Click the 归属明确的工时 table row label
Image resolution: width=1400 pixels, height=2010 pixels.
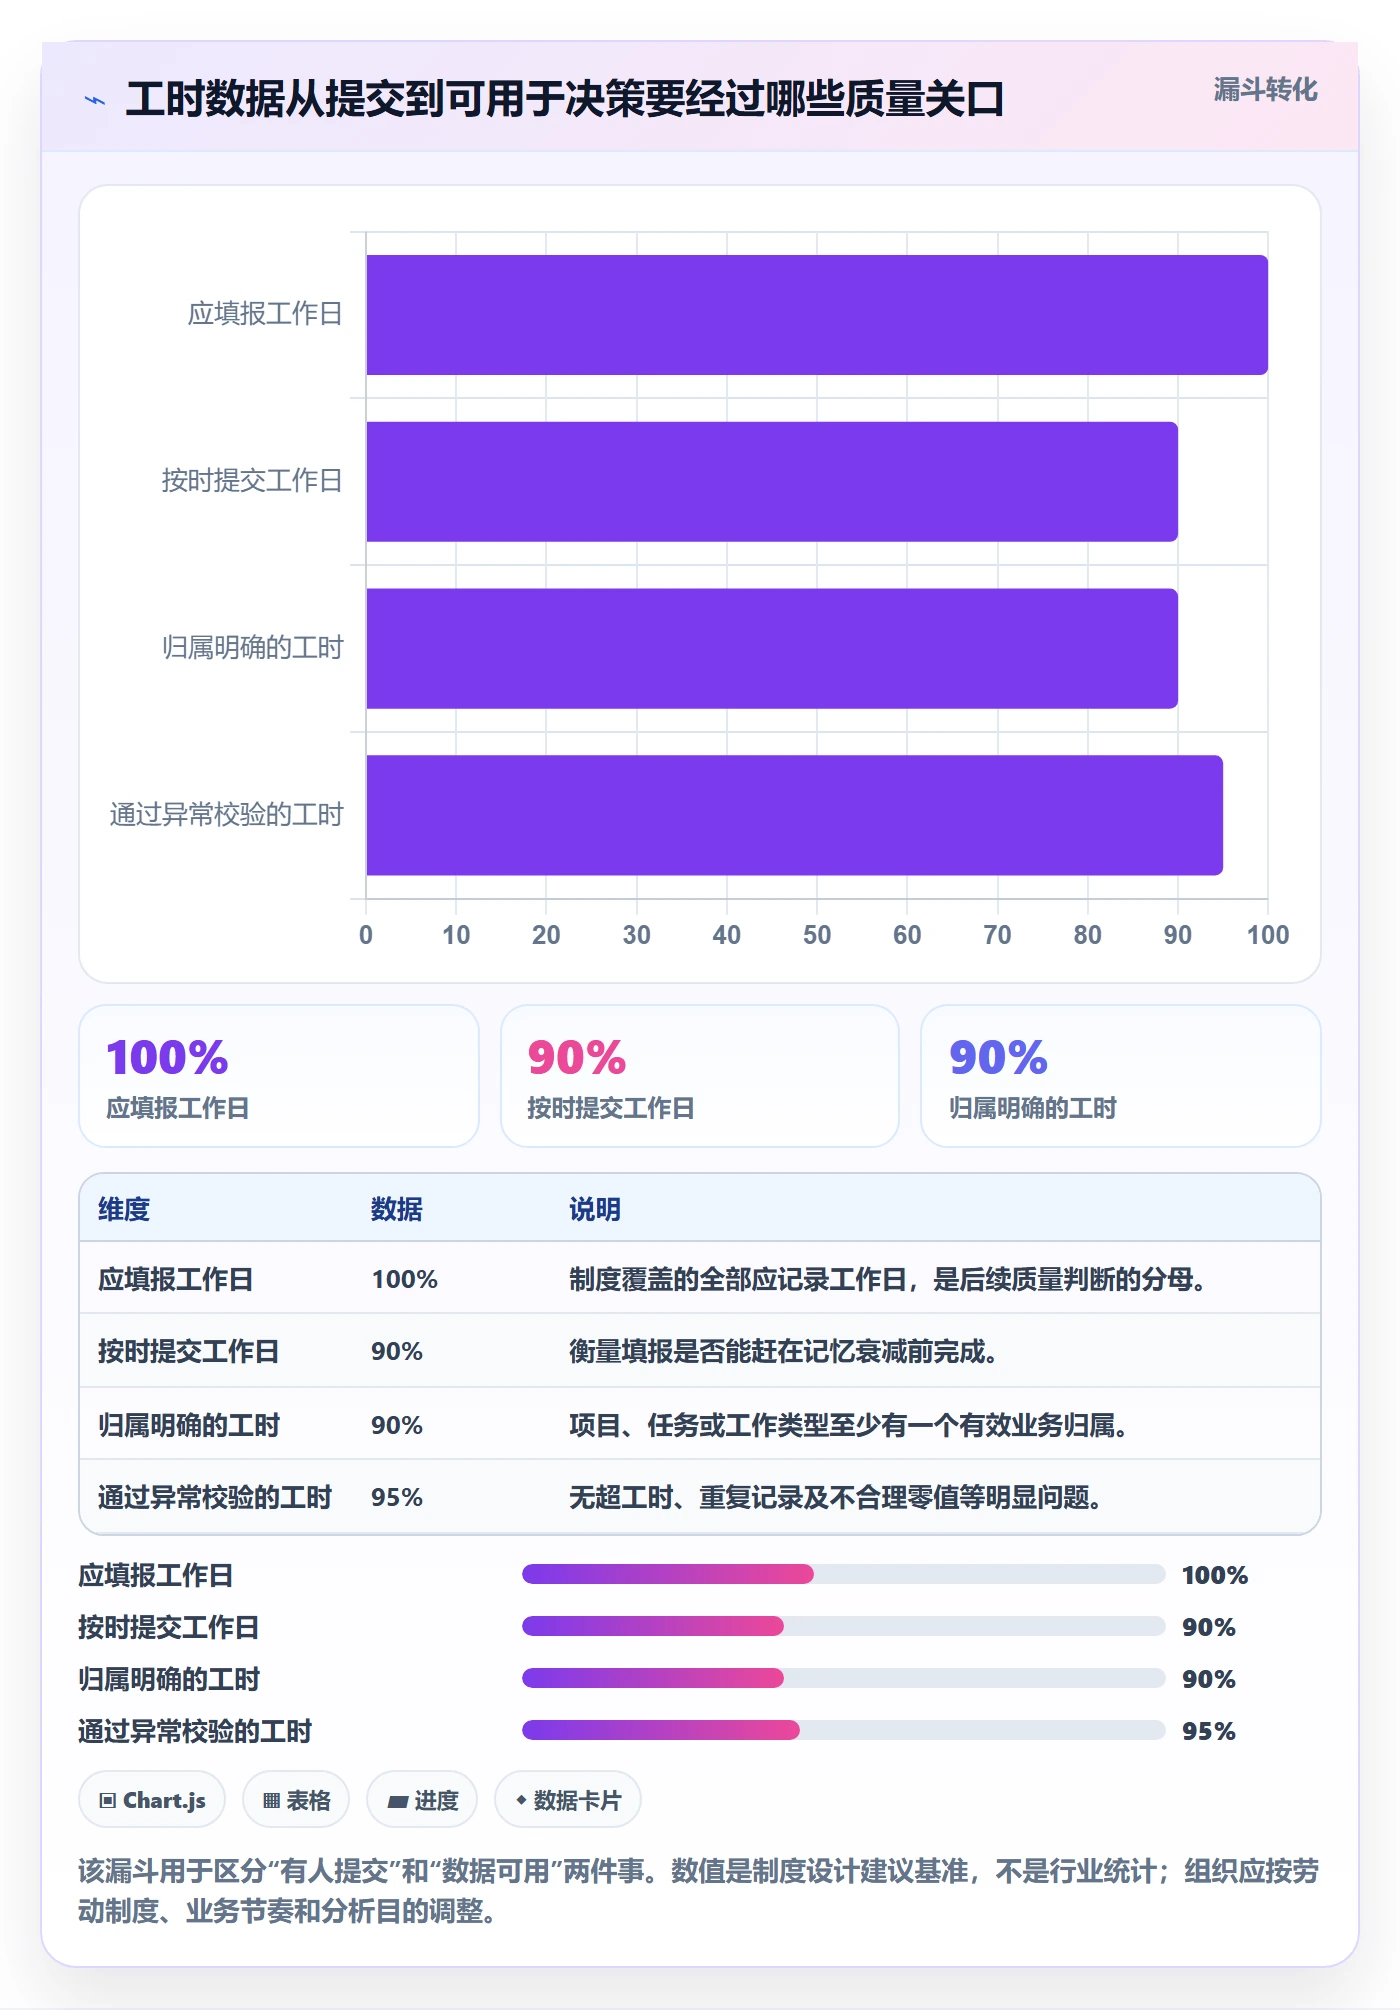point(189,1425)
